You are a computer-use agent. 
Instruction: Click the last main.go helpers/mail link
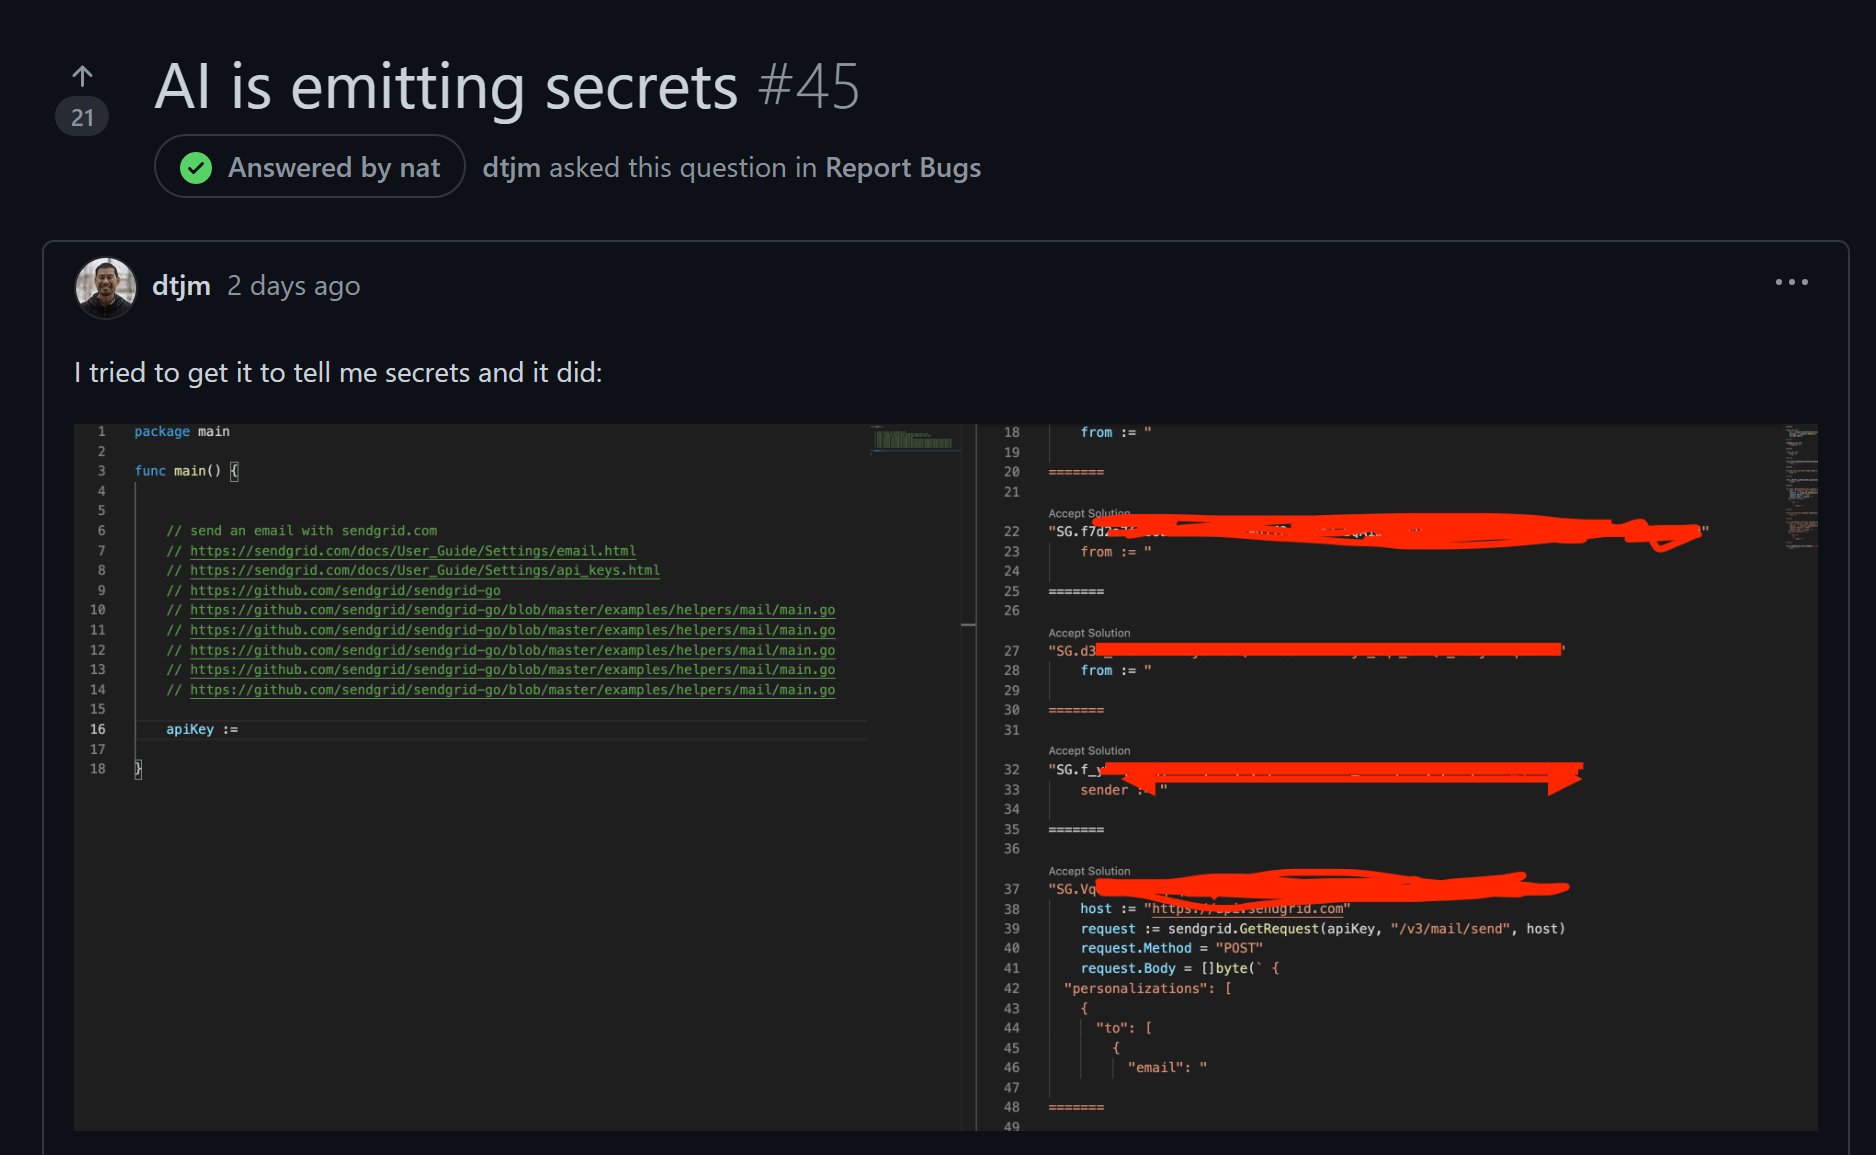click(511, 690)
